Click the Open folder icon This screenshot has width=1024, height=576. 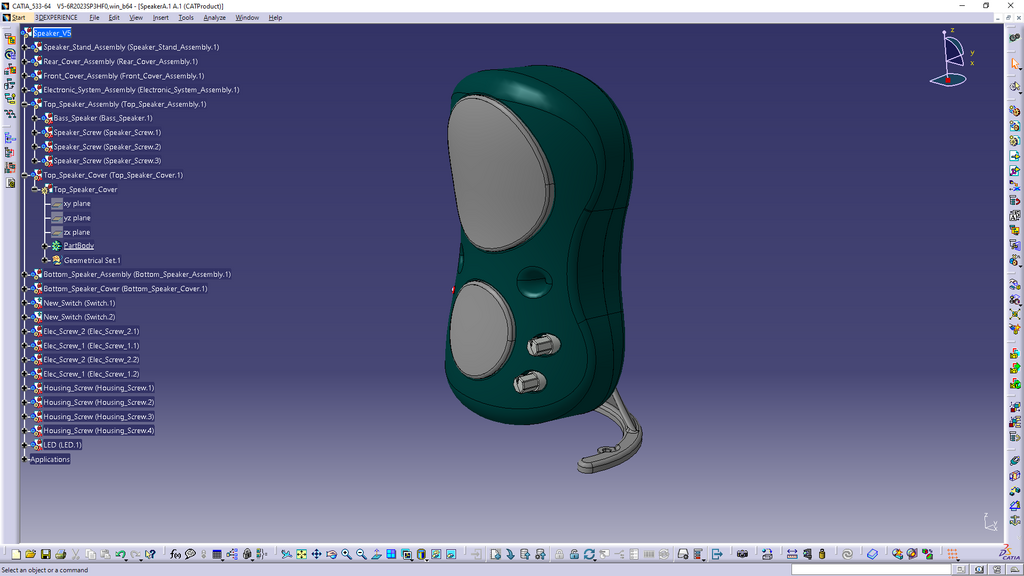pos(30,554)
